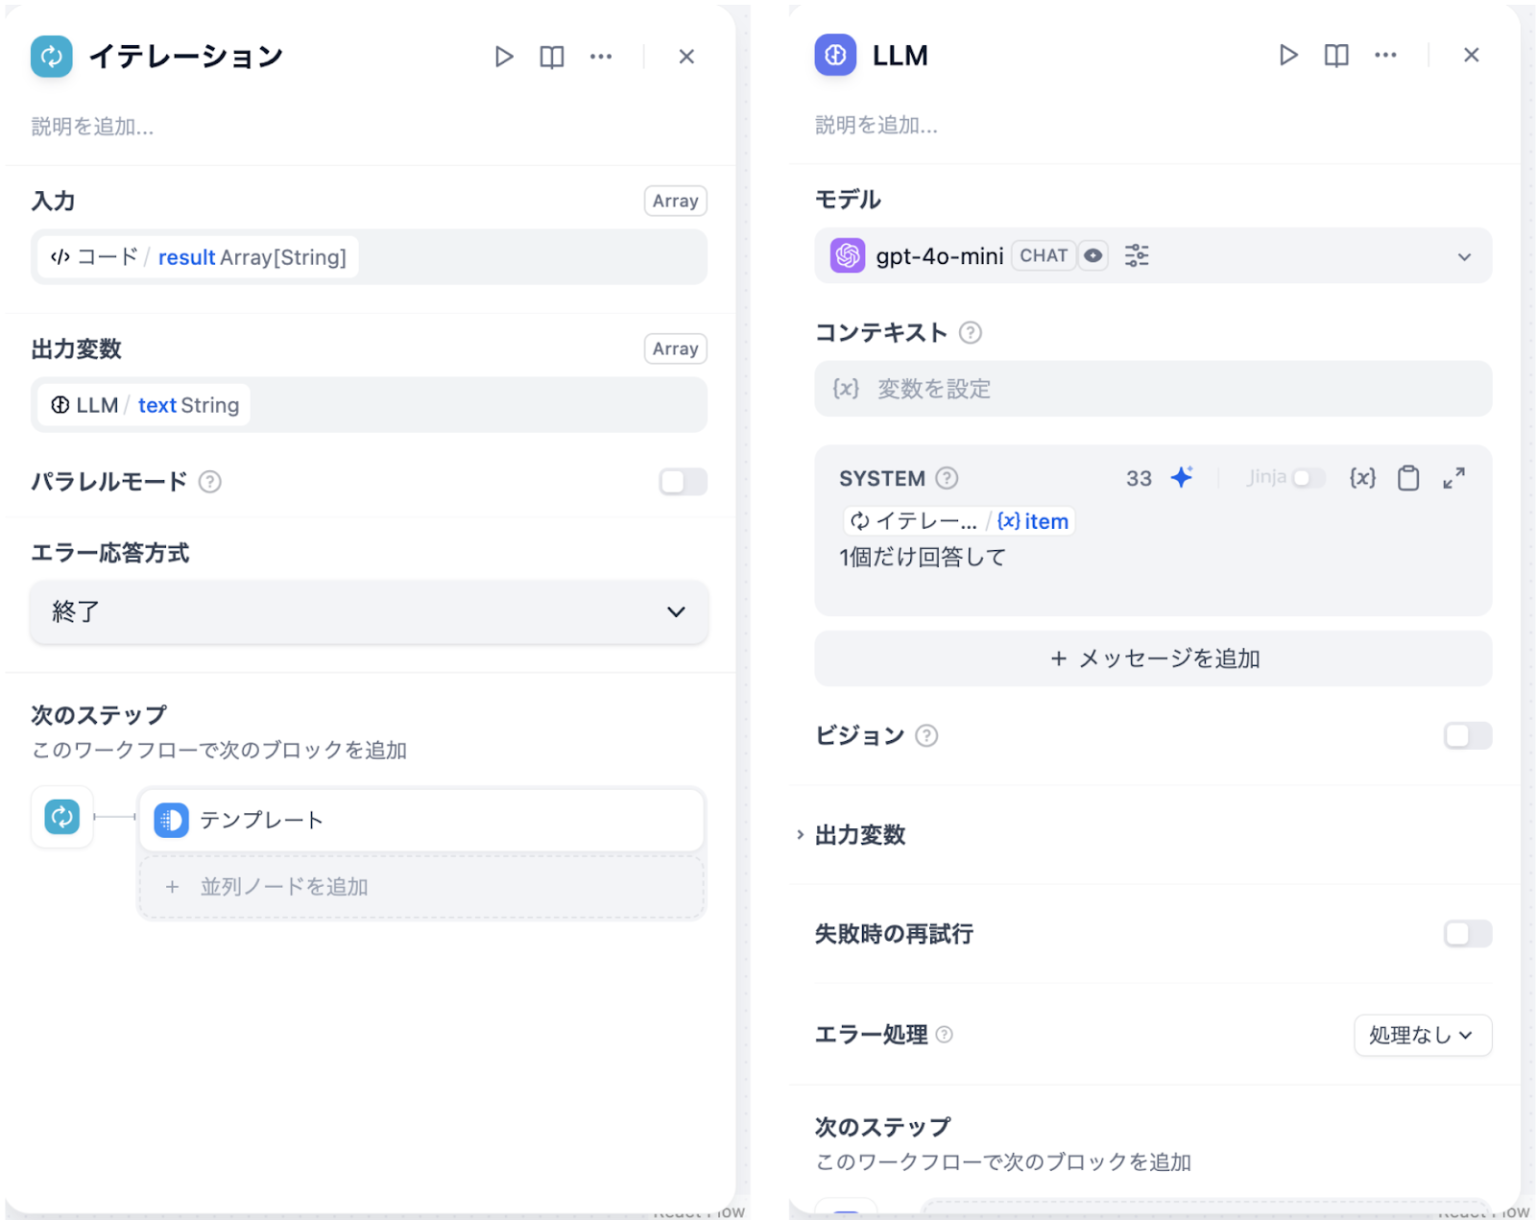This screenshot has width=1536, height=1220.
Task: Run the イテレーション node with the play icon
Action: [x=503, y=57]
